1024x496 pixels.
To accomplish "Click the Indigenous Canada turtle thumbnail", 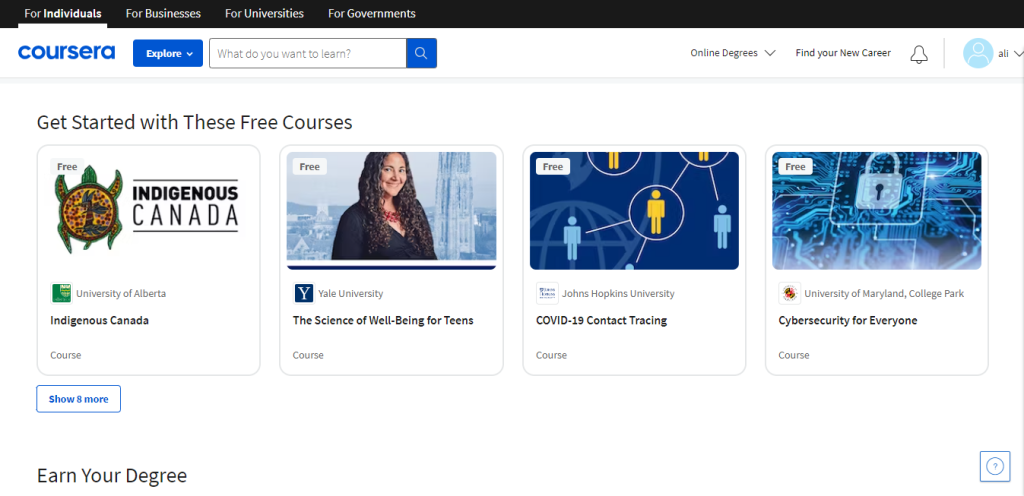I will pyautogui.click(x=149, y=211).
